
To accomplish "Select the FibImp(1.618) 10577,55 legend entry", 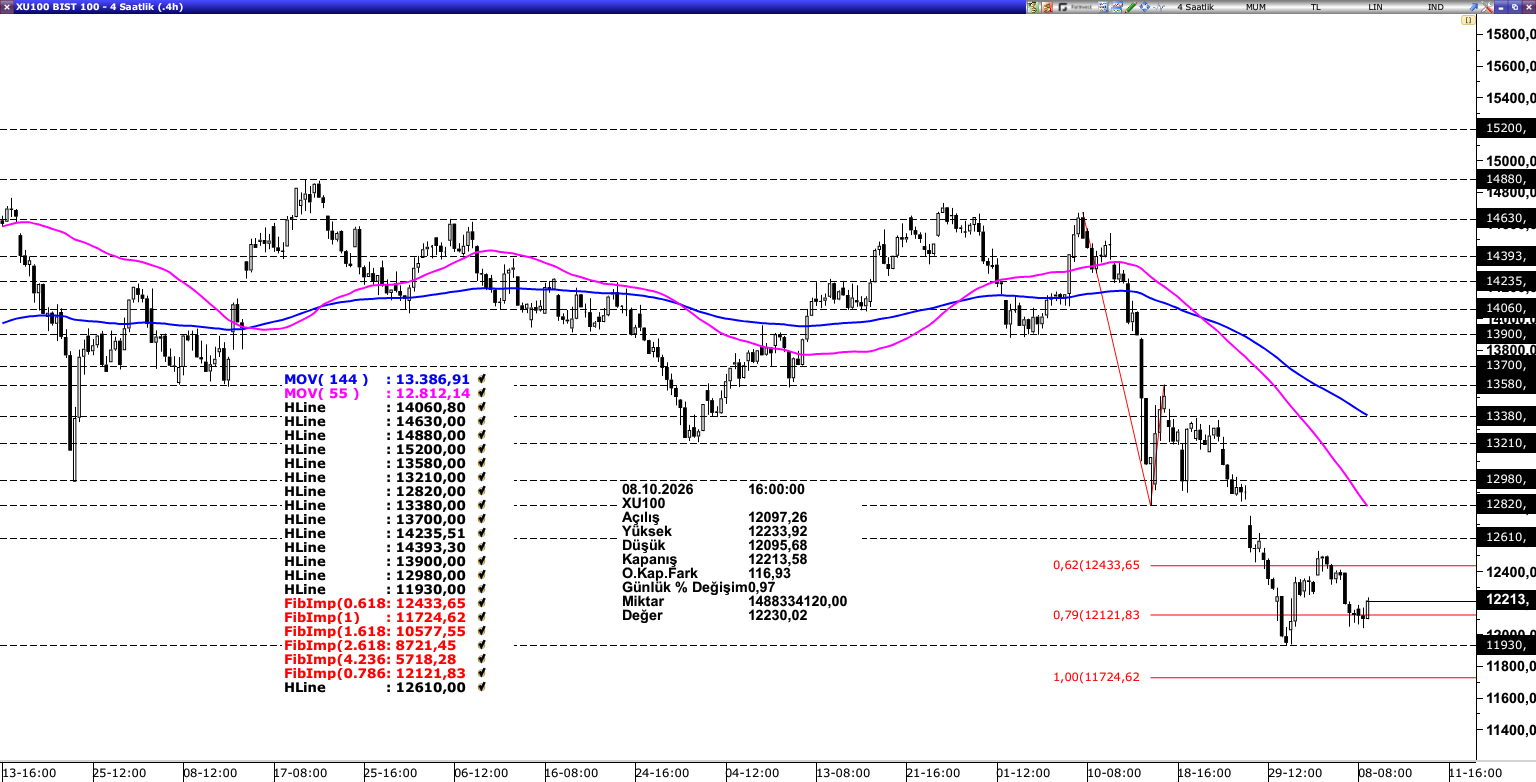I will [x=375, y=632].
